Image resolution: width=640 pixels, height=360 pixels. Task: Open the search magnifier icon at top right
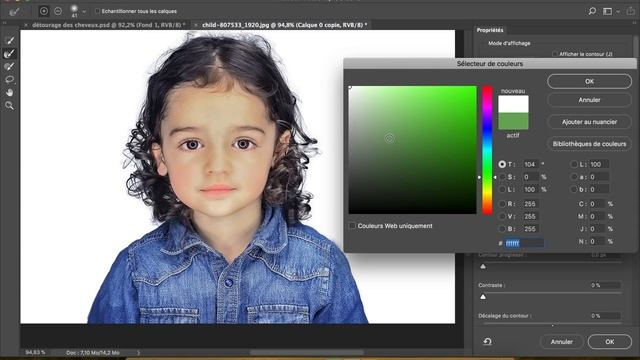(592, 11)
